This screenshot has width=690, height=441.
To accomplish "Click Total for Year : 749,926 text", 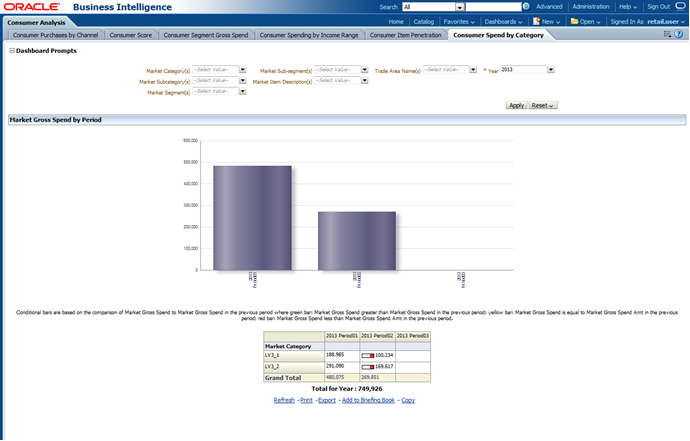I will 347,389.
